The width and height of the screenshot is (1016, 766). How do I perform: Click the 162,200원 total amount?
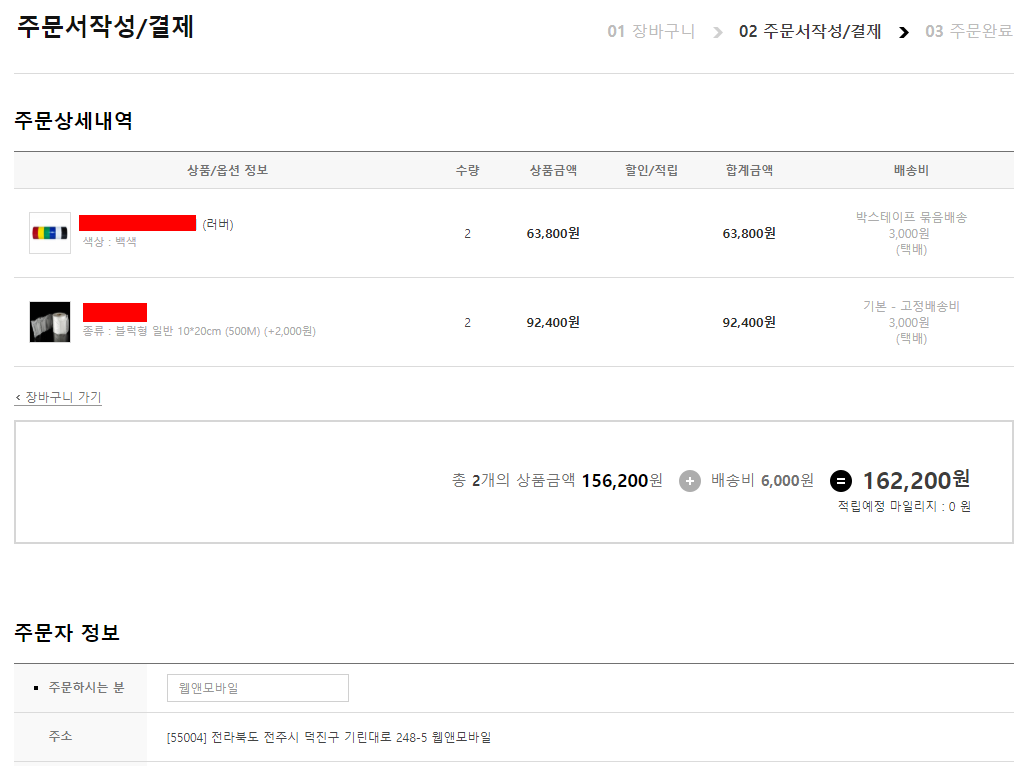coord(915,480)
